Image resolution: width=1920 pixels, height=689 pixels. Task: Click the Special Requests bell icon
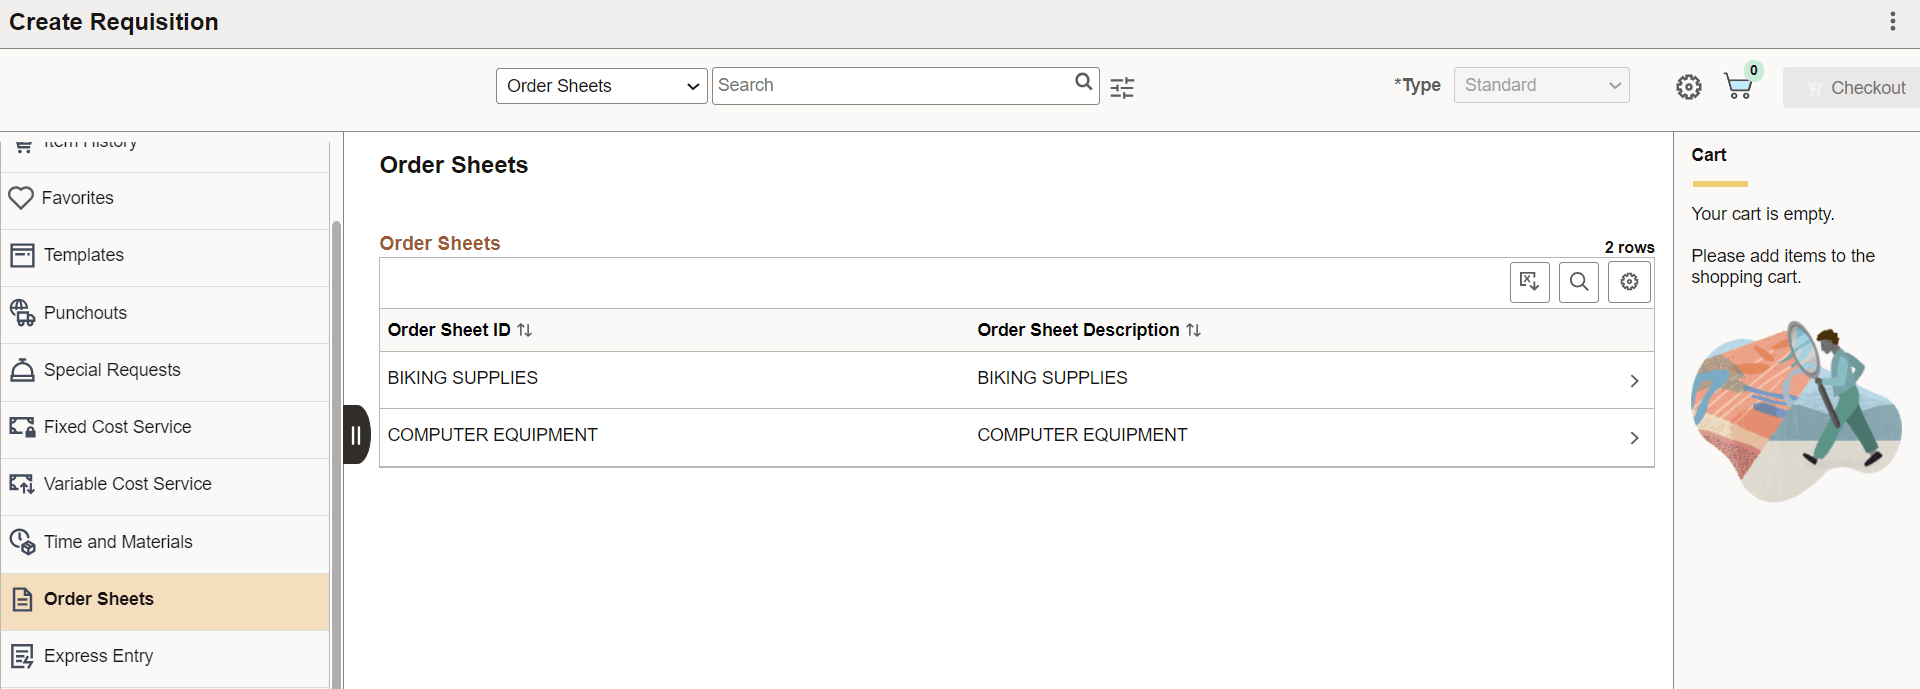tap(22, 370)
